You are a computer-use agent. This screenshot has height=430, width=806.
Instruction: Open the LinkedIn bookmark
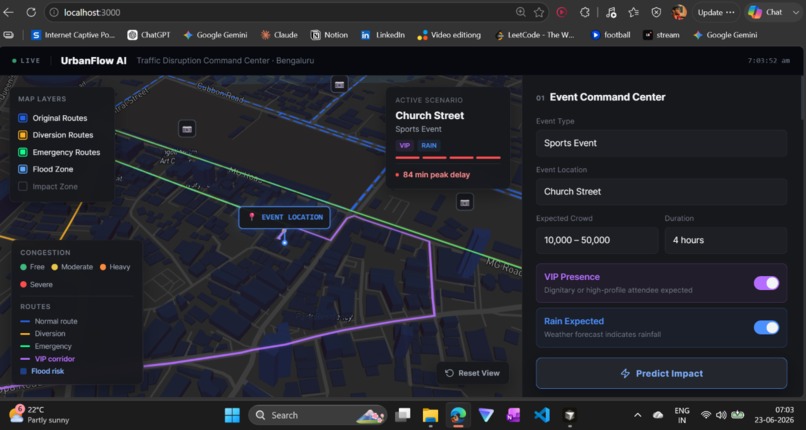tap(382, 35)
